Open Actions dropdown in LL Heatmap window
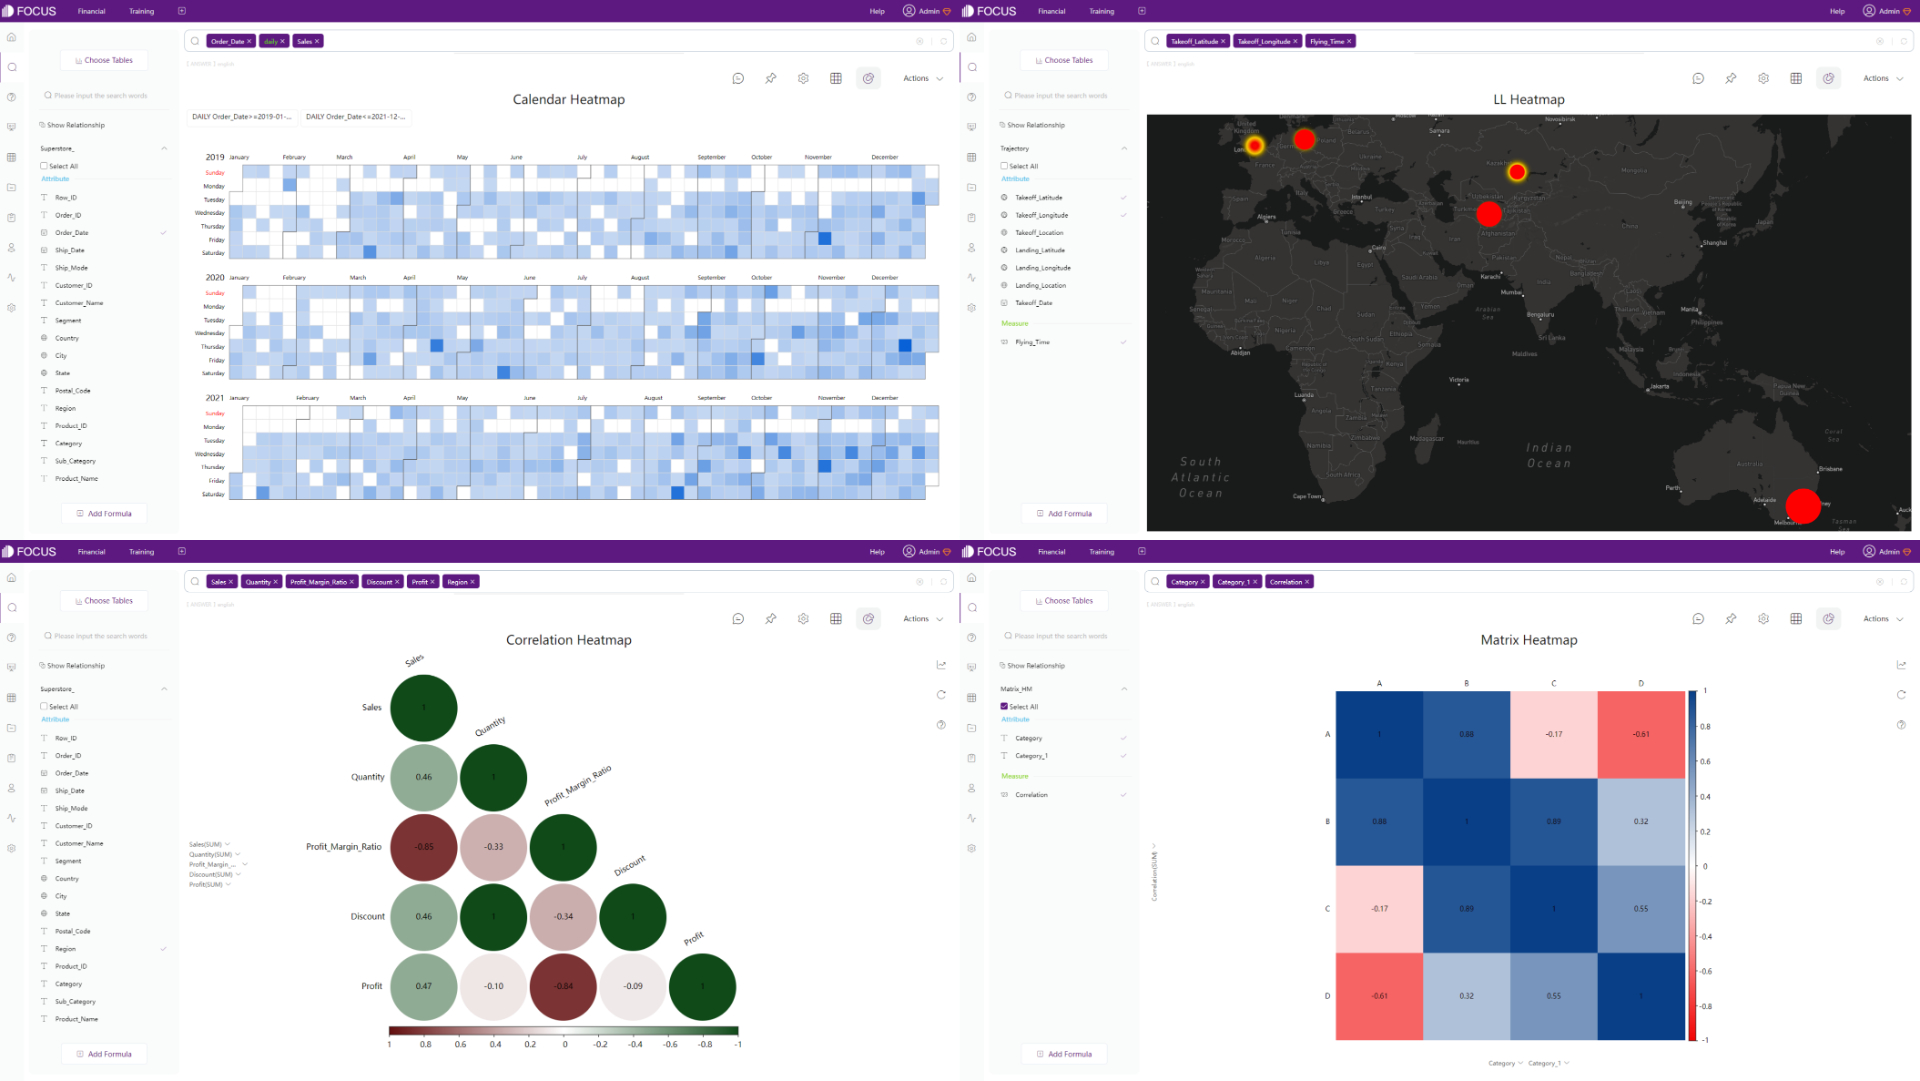The width and height of the screenshot is (1920, 1081). [x=1883, y=78]
